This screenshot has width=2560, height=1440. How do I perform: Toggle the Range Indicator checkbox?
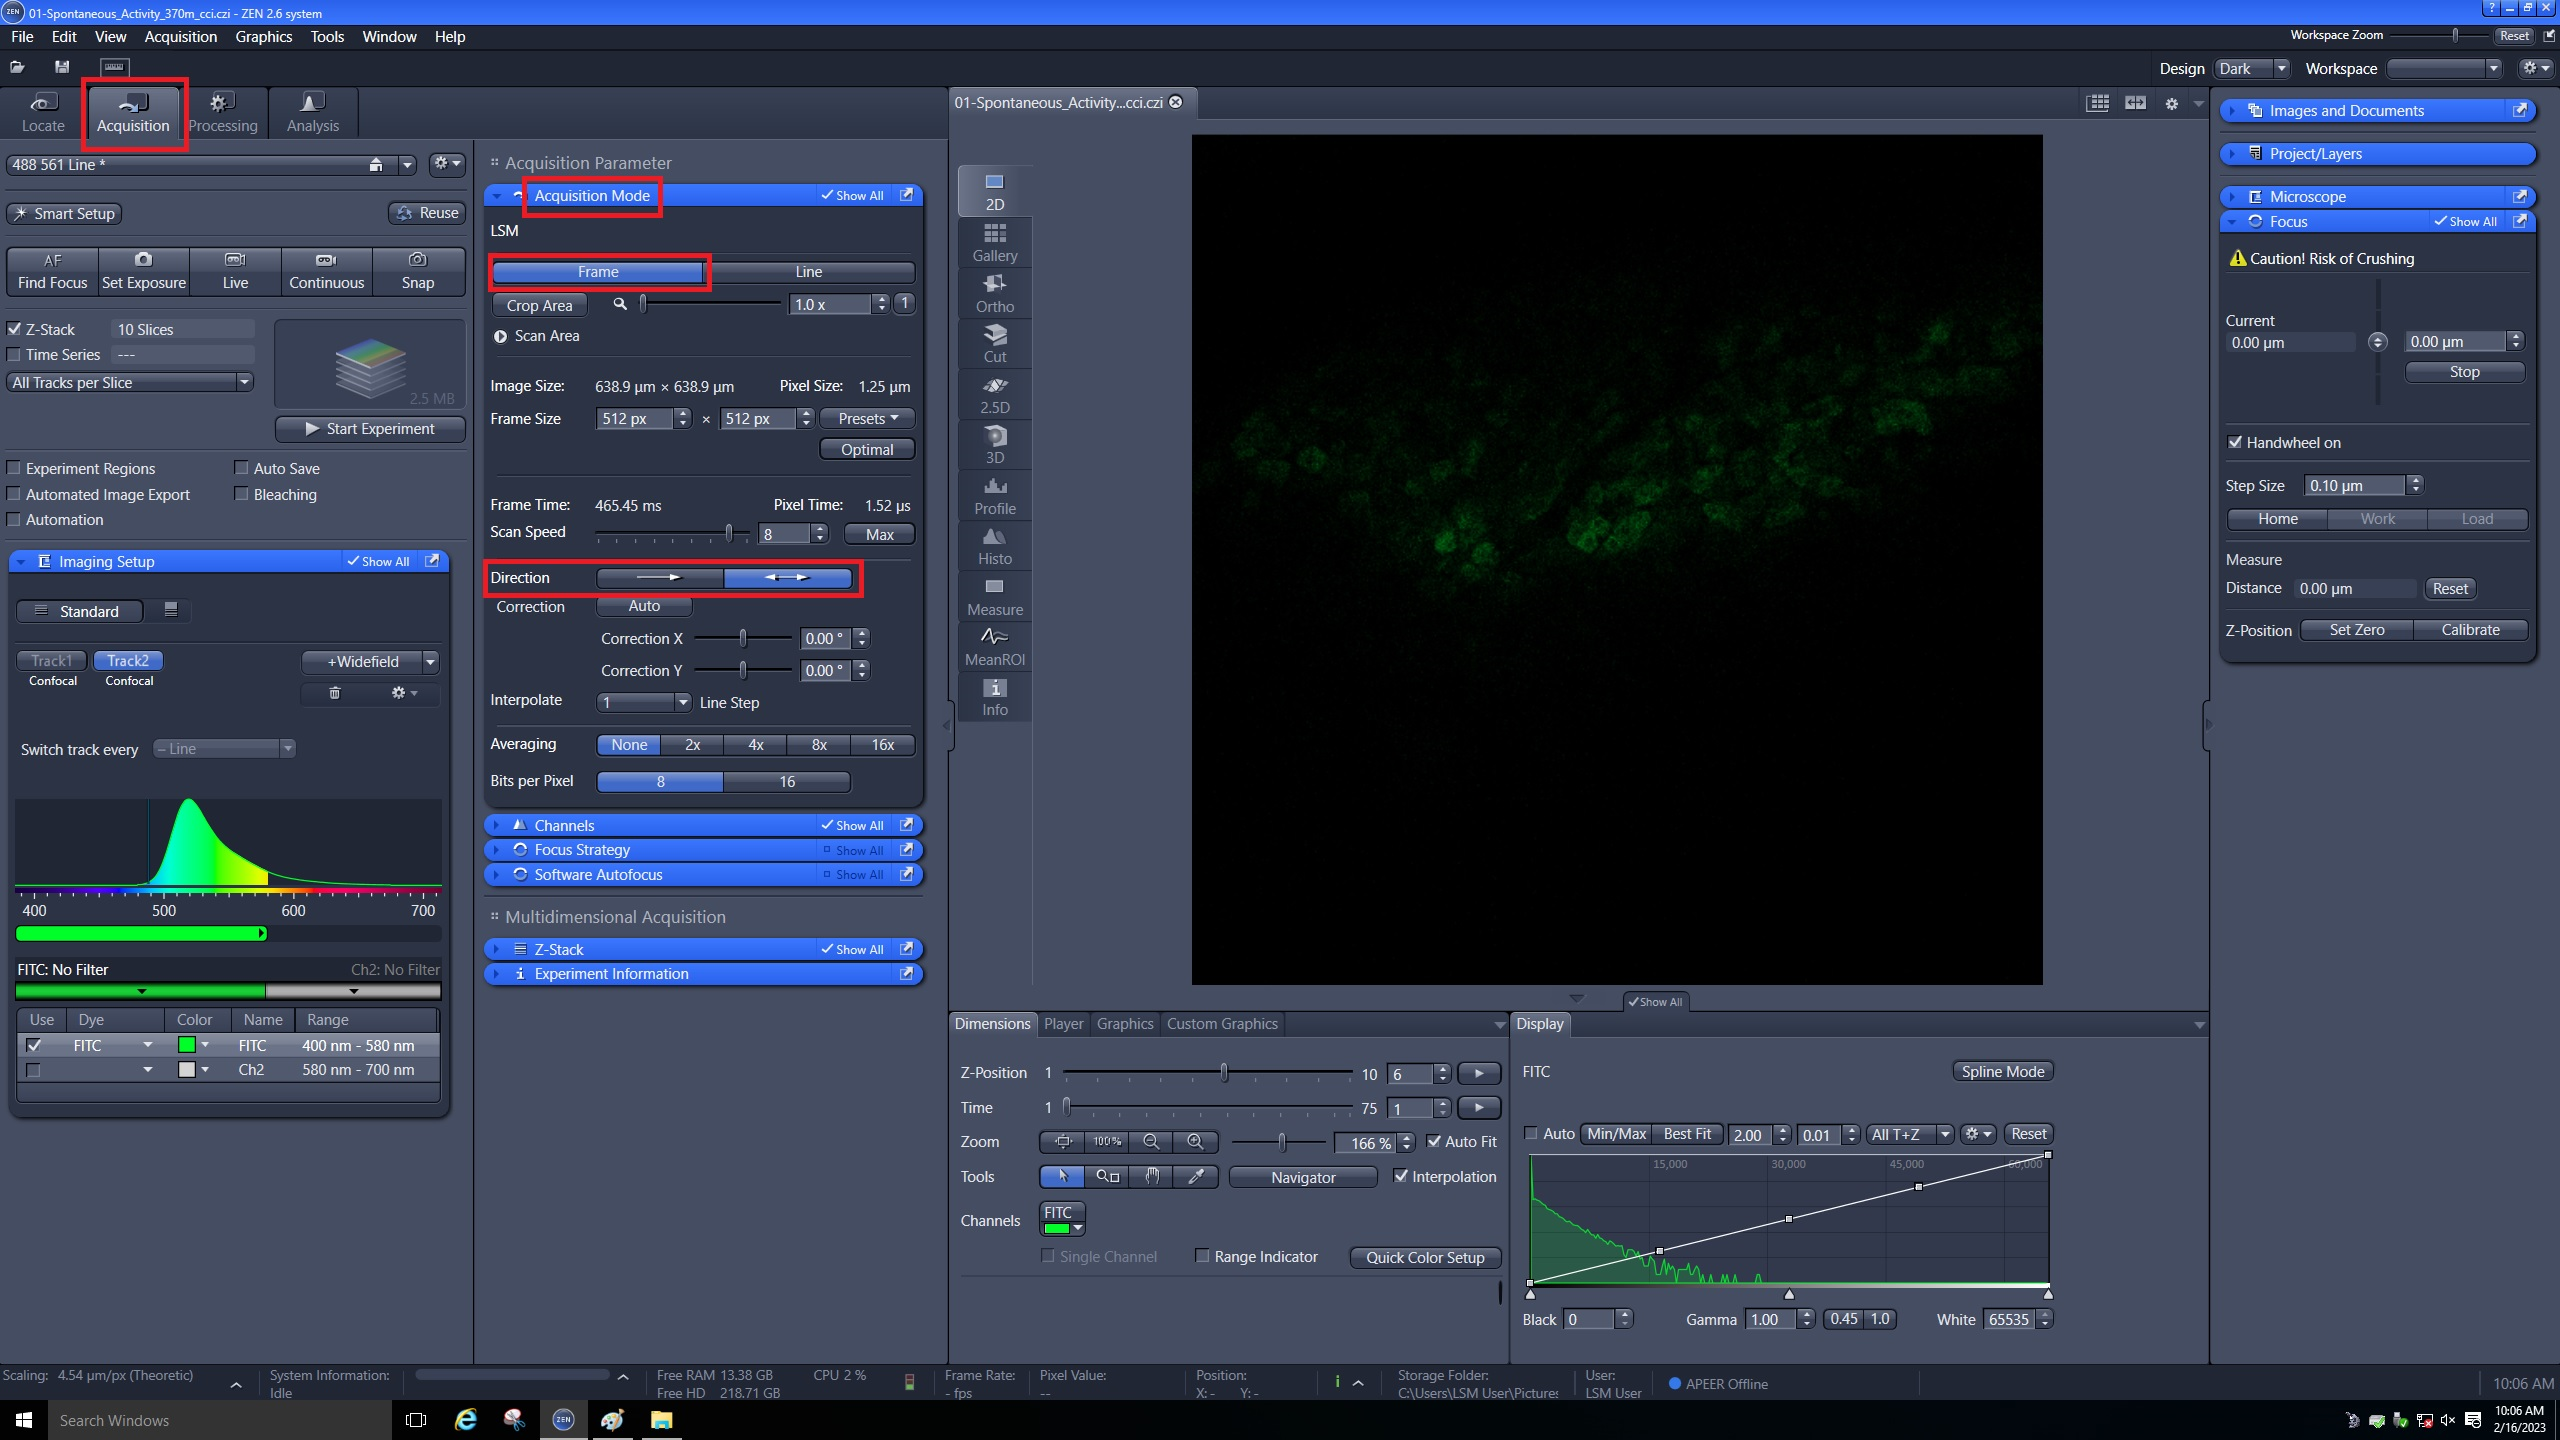[x=1203, y=1256]
